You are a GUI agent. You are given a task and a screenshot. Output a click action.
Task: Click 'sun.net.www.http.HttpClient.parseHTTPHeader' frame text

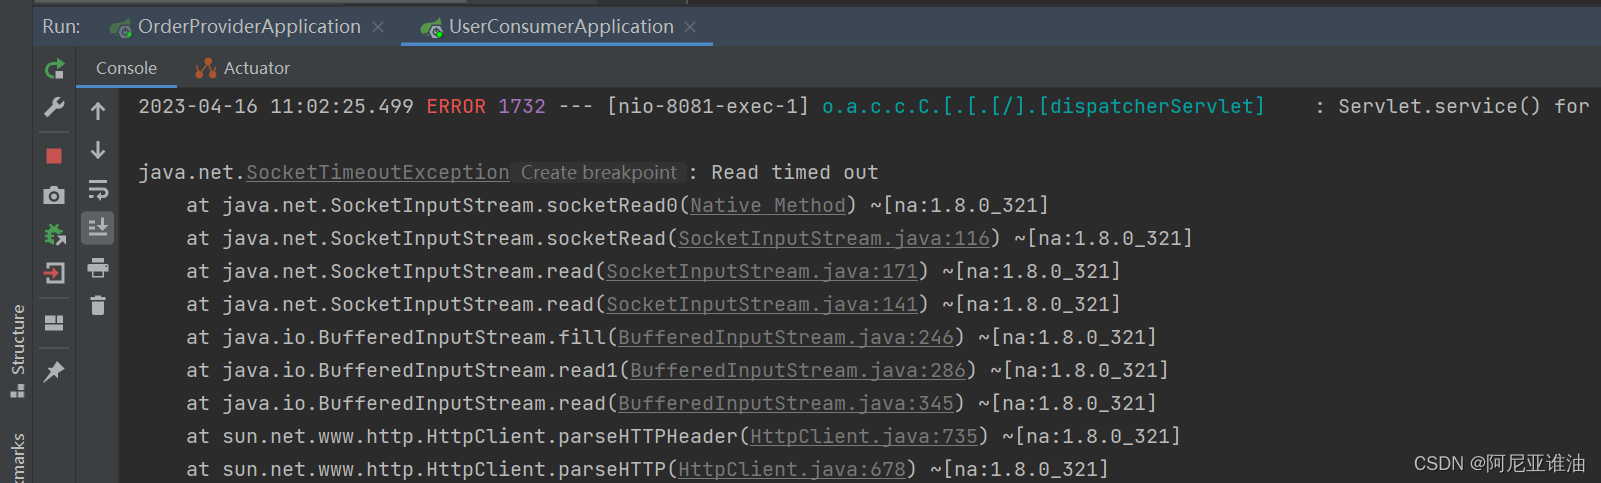[480, 436]
